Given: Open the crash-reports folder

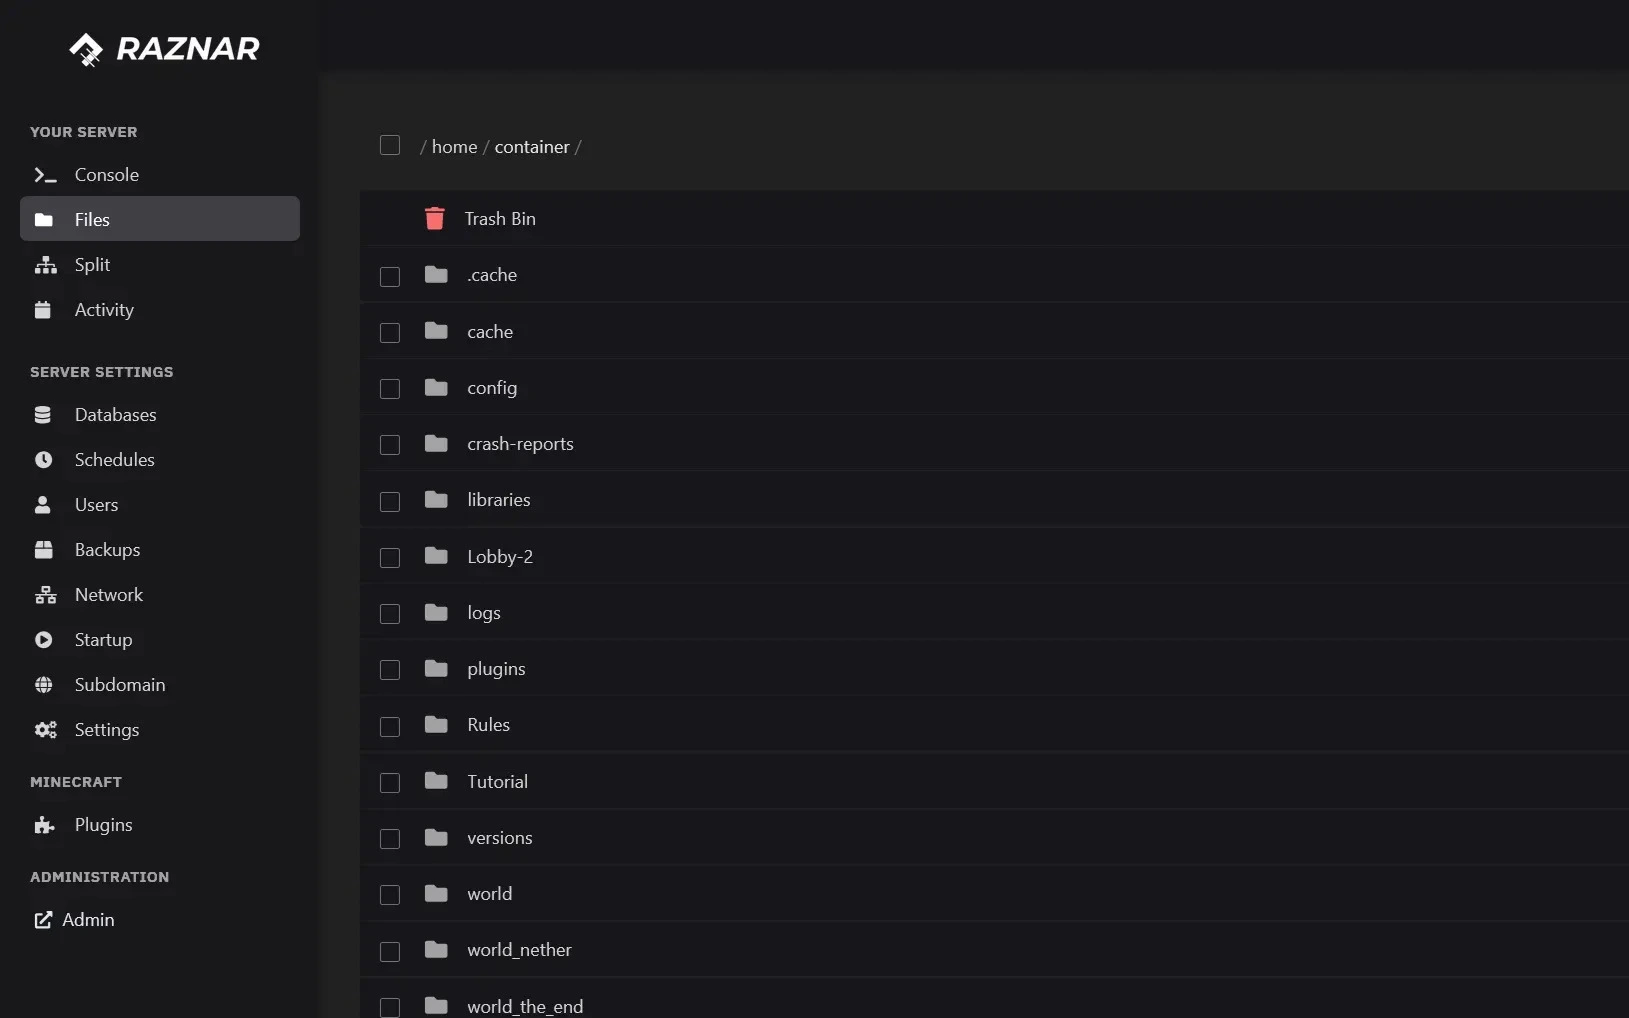Looking at the screenshot, I should click(x=521, y=444).
